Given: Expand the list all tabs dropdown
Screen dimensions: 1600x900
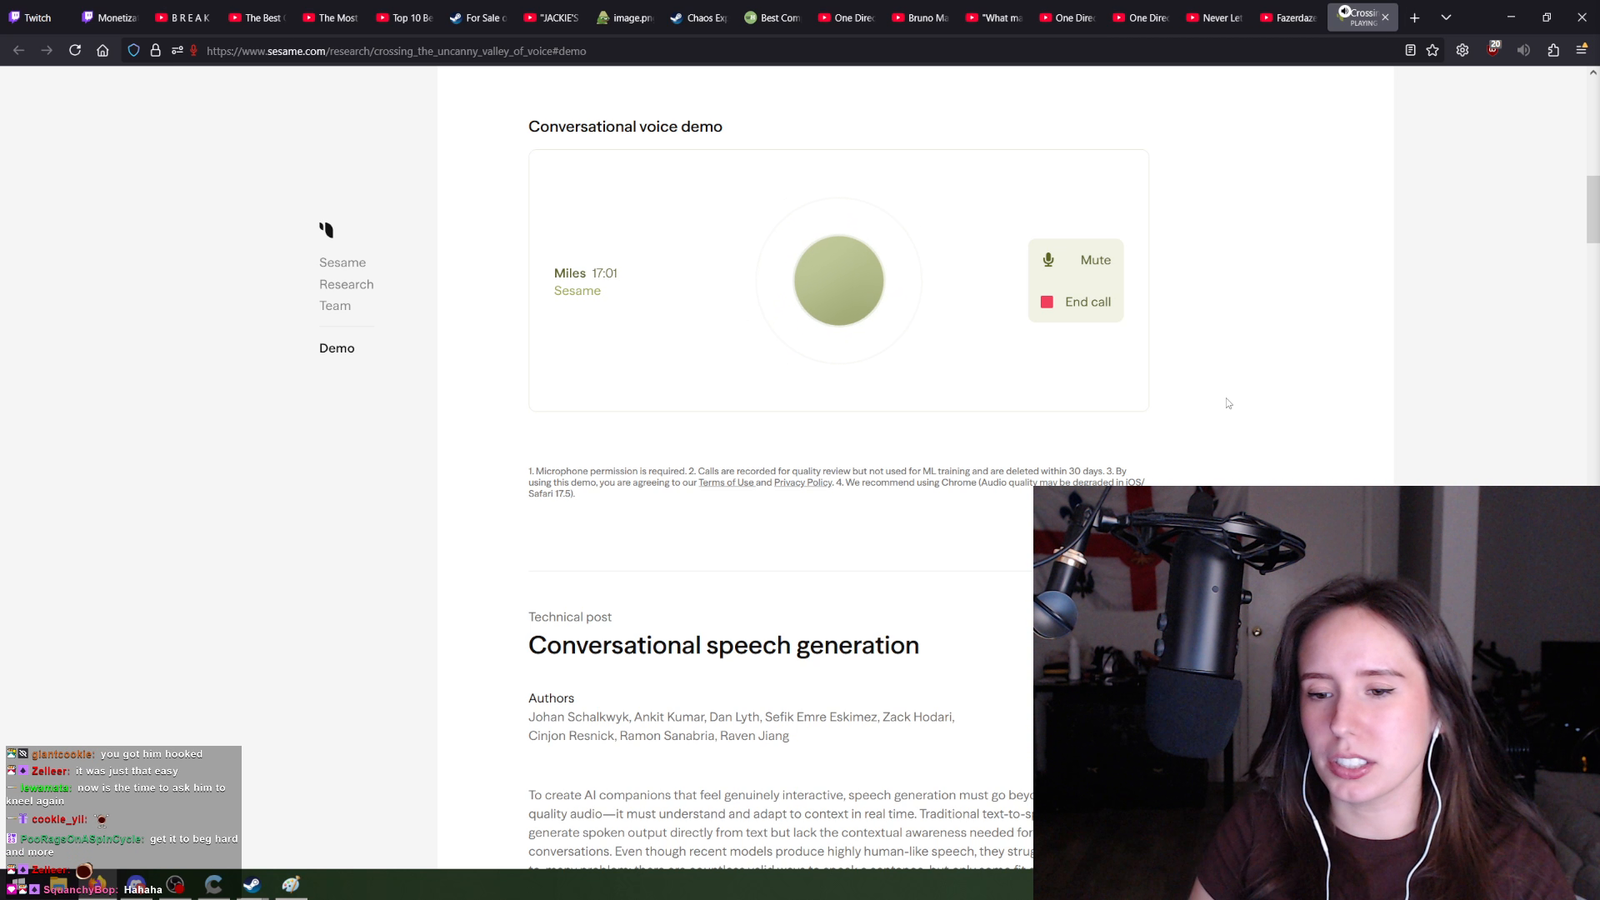Looking at the screenshot, I should click(x=1446, y=18).
